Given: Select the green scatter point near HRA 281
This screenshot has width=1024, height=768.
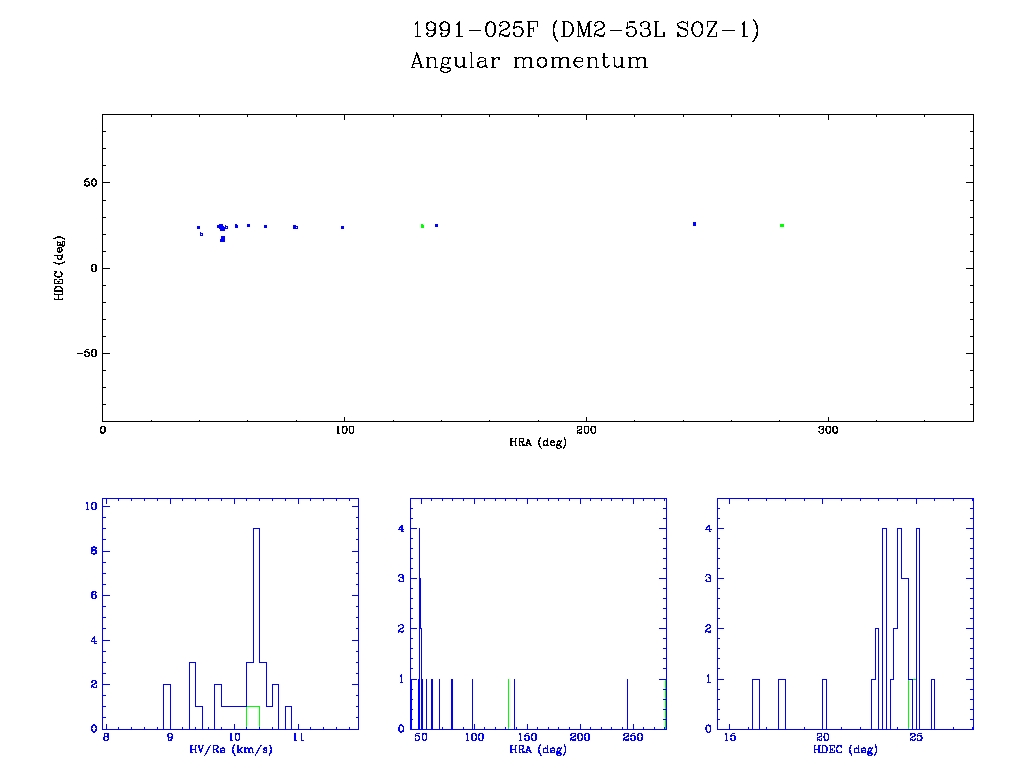Looking at the screenshot, I should [782, 226].
